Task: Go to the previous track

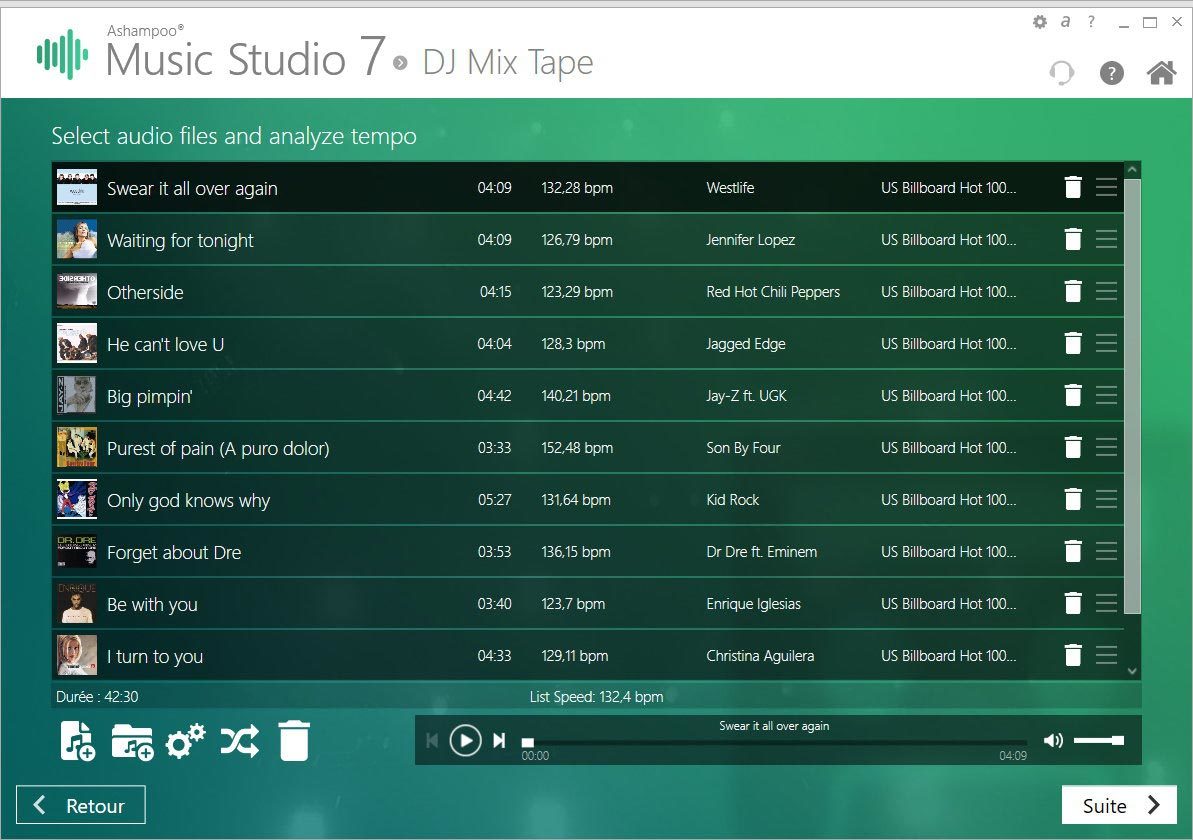Action: [432, 740]
